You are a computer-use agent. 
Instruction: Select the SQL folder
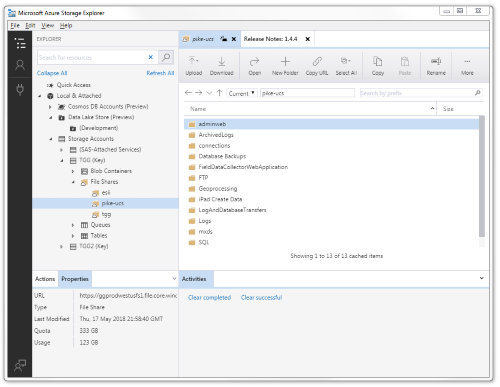point(204,242)
